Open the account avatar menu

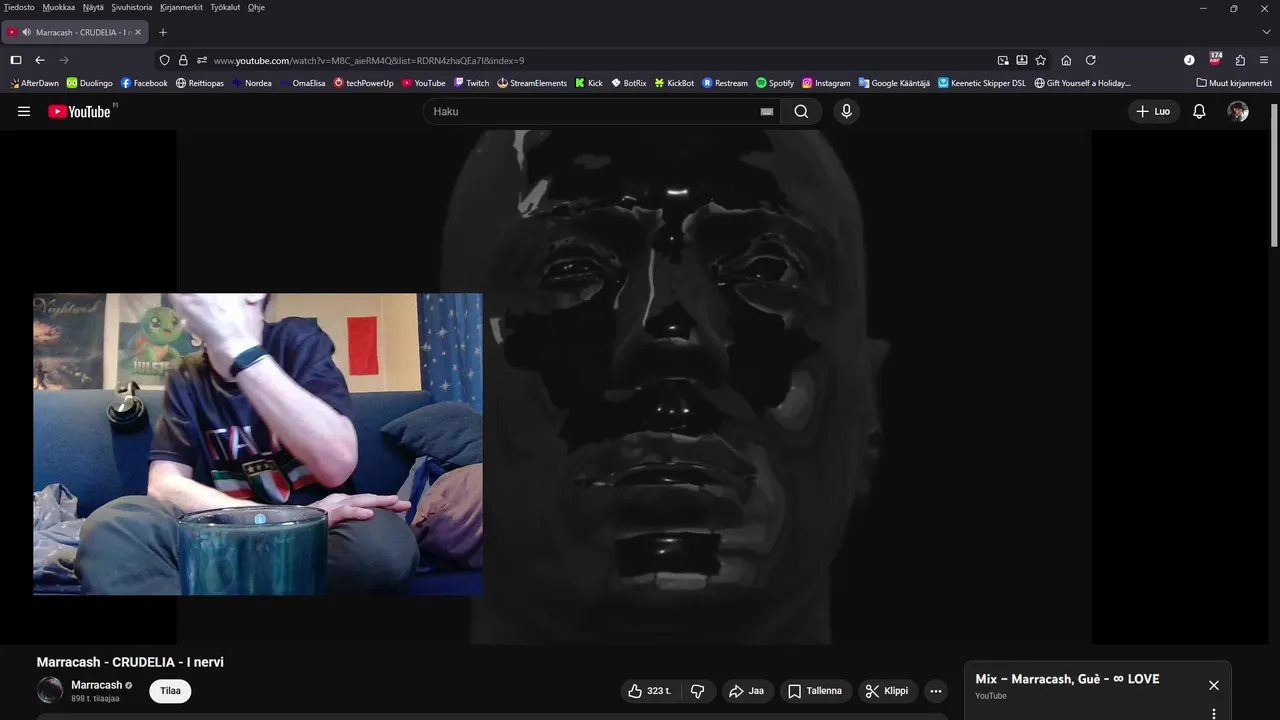(x=1238, y=111)
